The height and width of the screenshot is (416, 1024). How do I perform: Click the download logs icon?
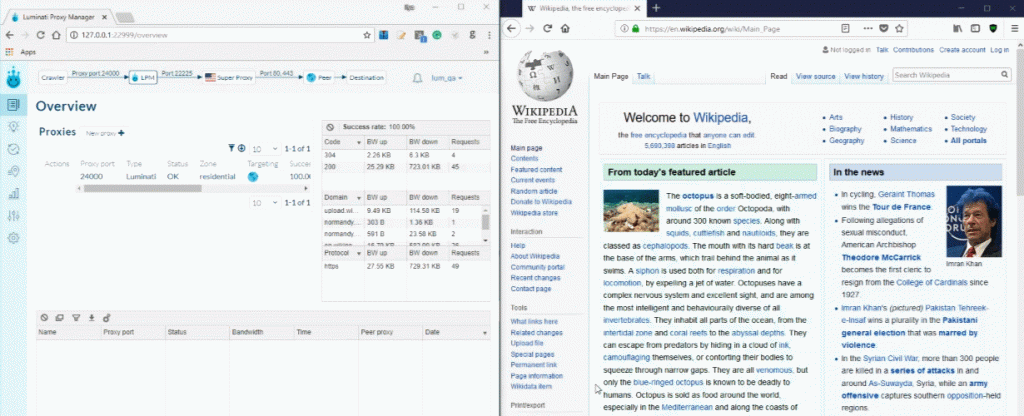point(91,317)
